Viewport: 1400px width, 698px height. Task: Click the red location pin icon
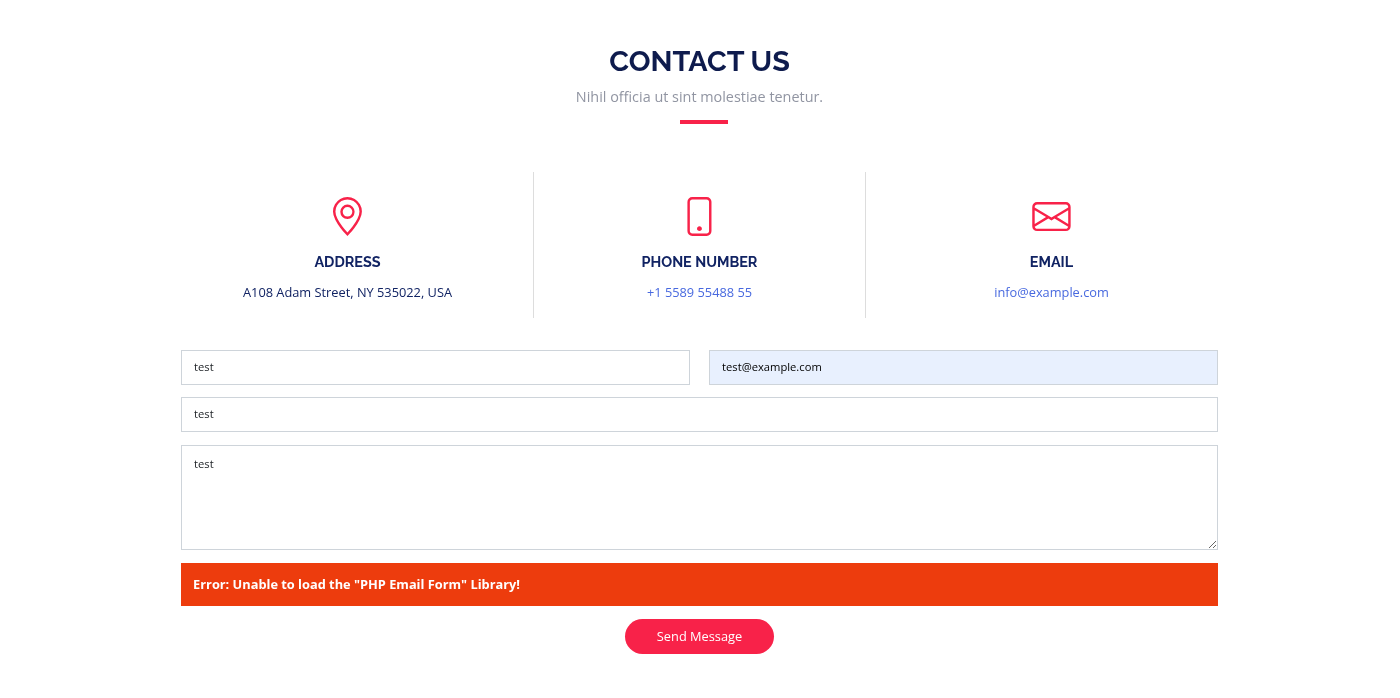click(347, 216)
